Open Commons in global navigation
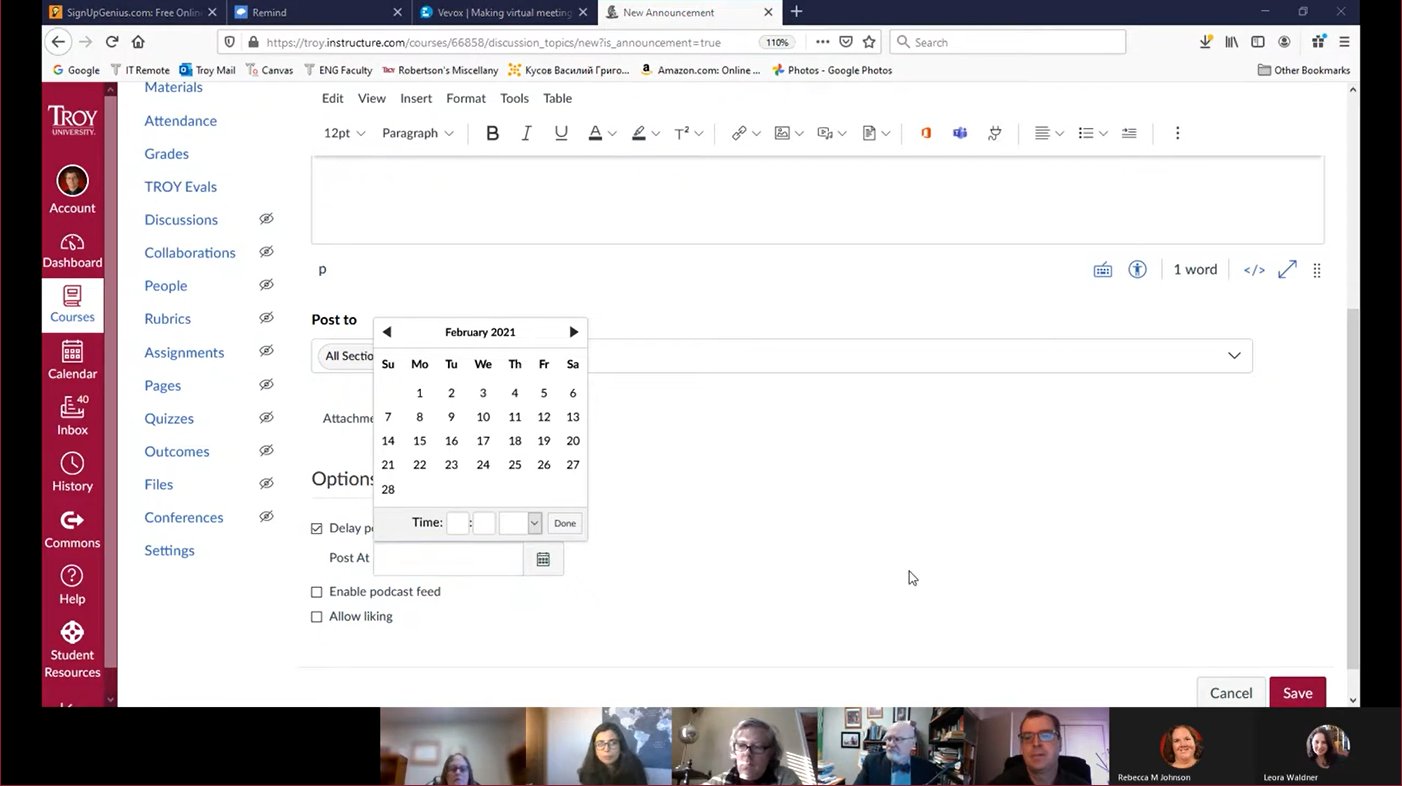This screenshot has width=1402, height=786. click(72, 530)
